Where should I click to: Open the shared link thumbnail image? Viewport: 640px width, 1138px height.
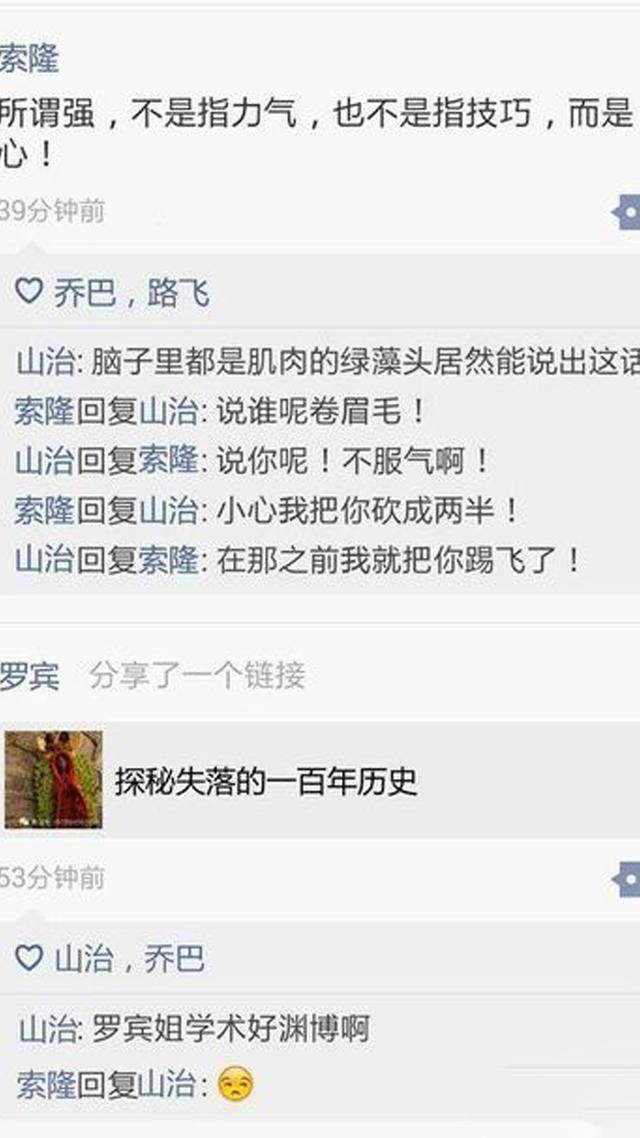(x=54, y=779)
